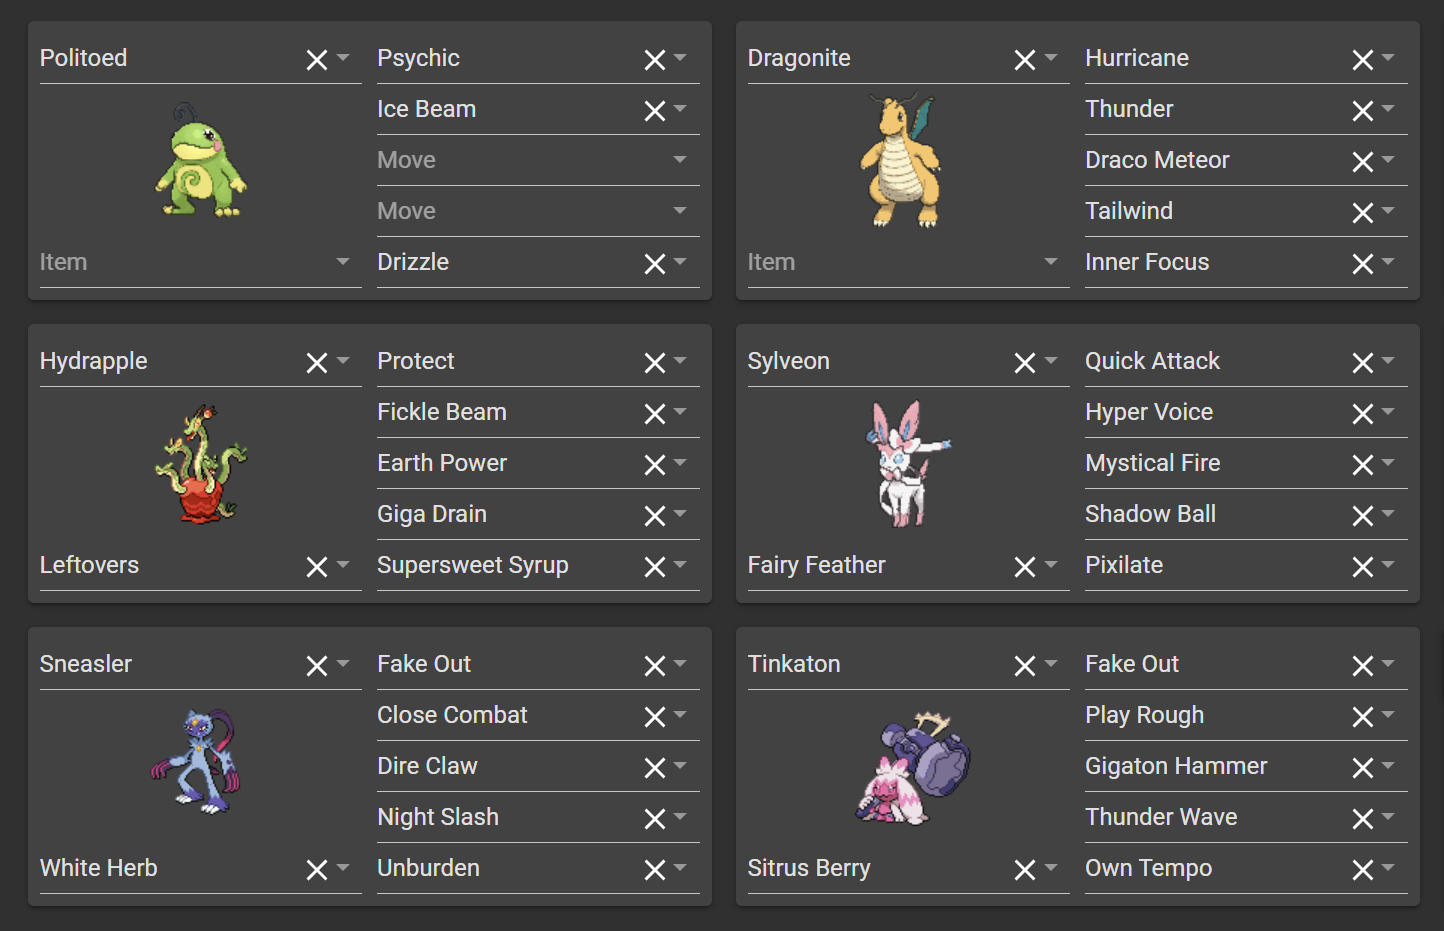Image resolution: width=1444 pixels, height=931 pixels.
Task: Remove Protect from Hydrapple
Action: [x=655, y=363]
